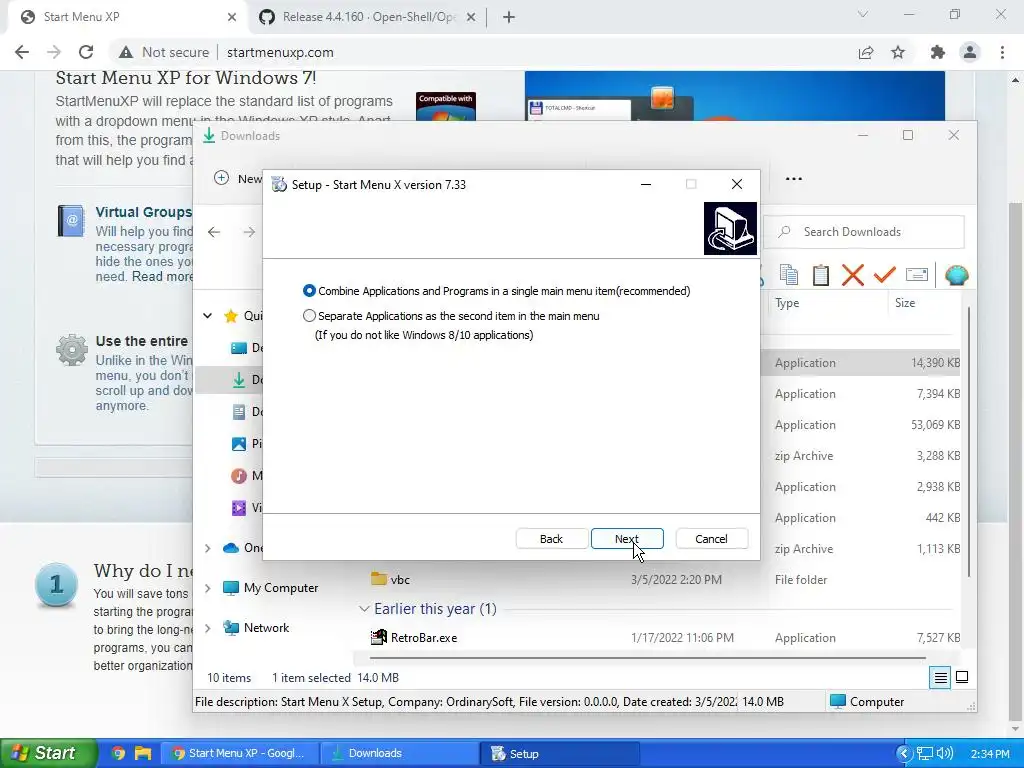Screen dimensions: 1024x768
Task: Switch Downloads to details view
Action: pos(940,677)
